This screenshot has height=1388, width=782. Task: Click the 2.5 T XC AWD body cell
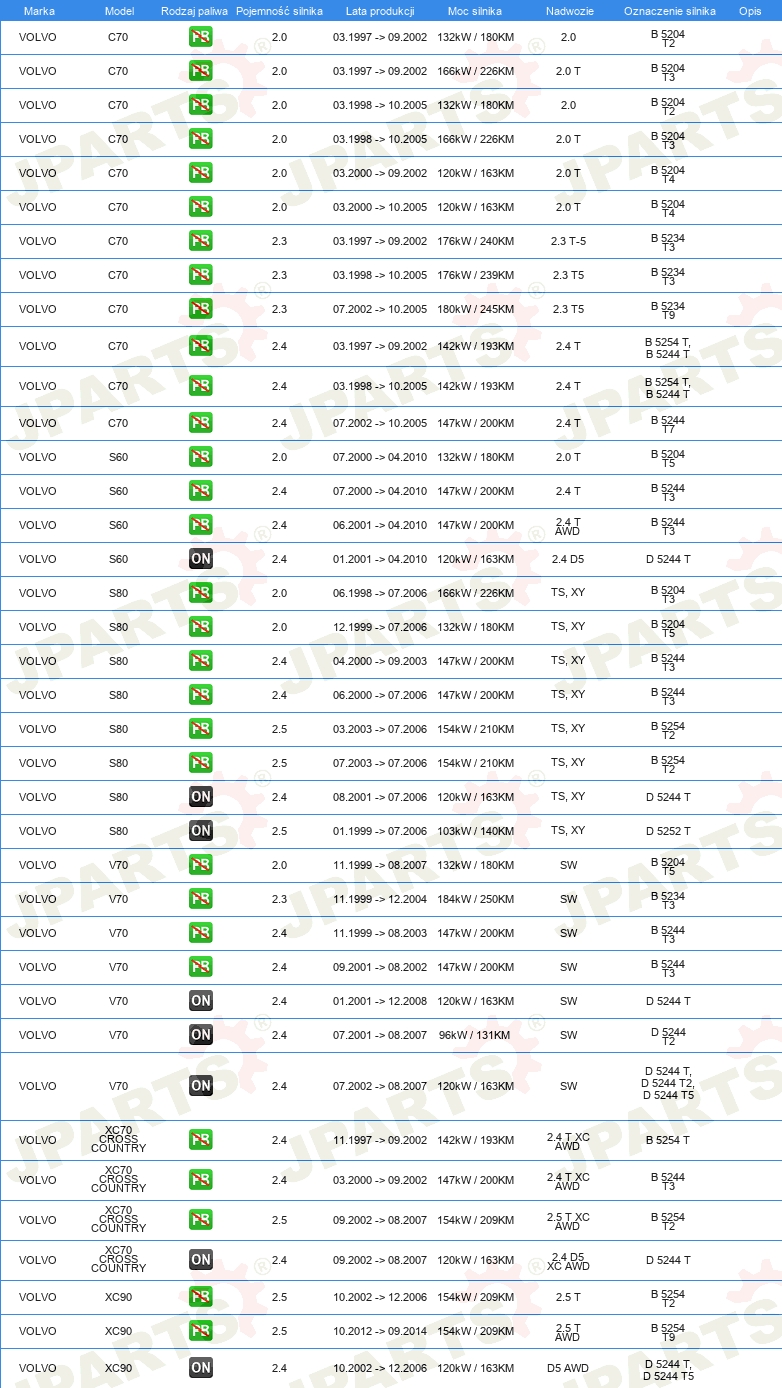(568, 1221)
